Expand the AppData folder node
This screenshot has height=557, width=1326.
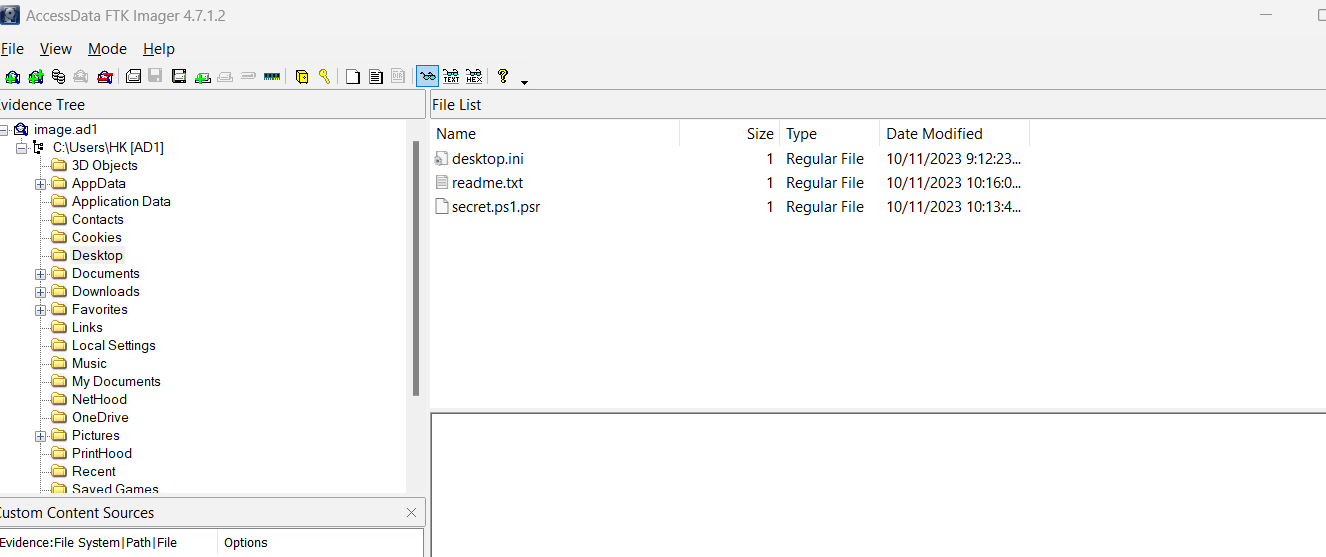41,184
